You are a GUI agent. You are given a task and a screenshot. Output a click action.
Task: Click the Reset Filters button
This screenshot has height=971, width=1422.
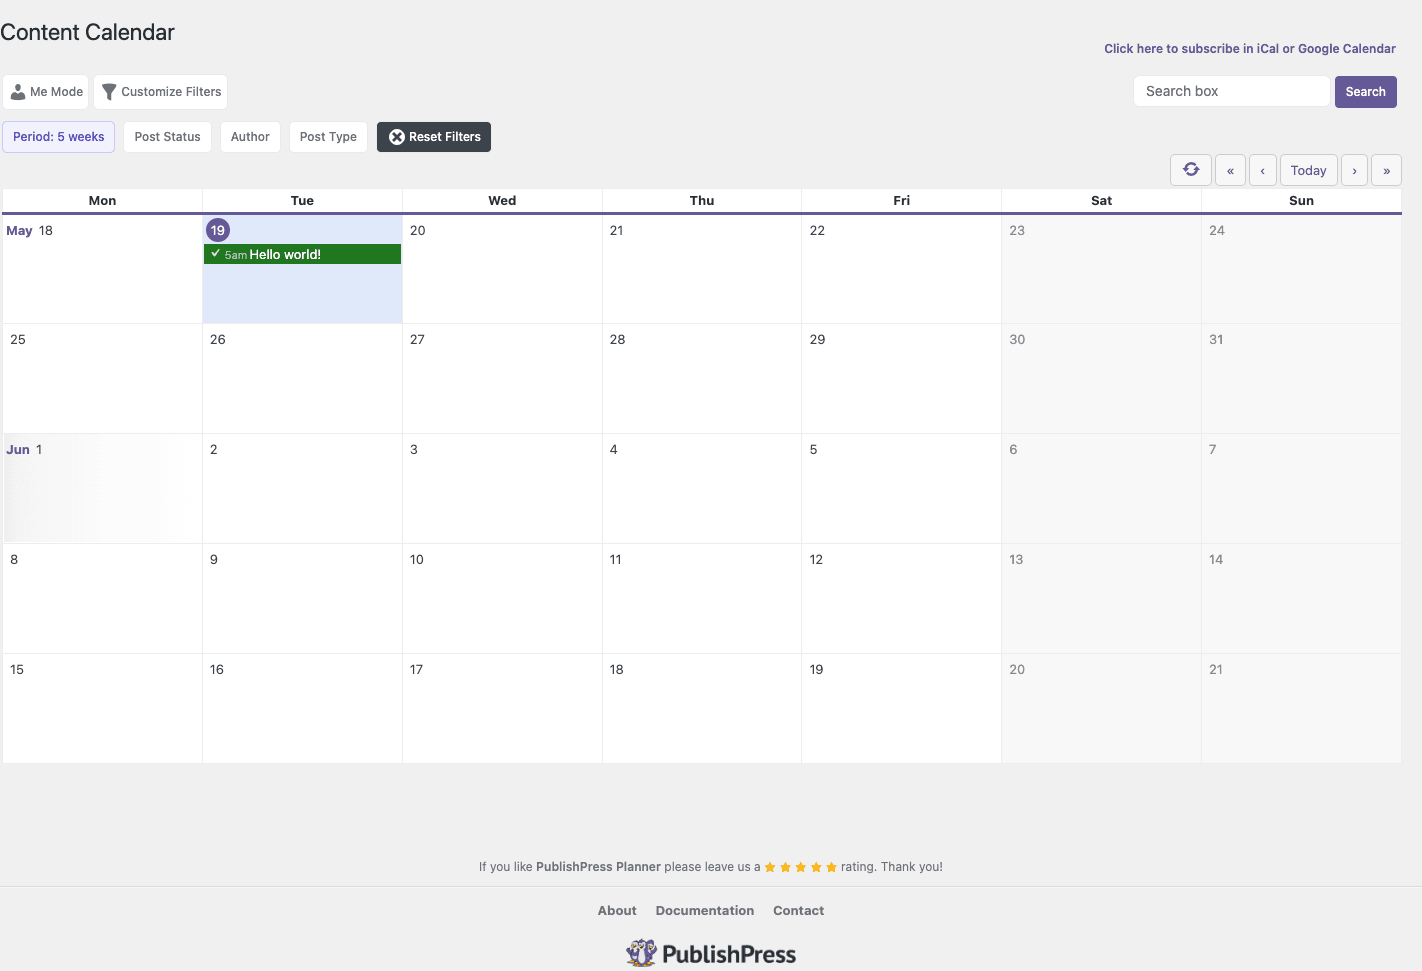pos(434,137)
